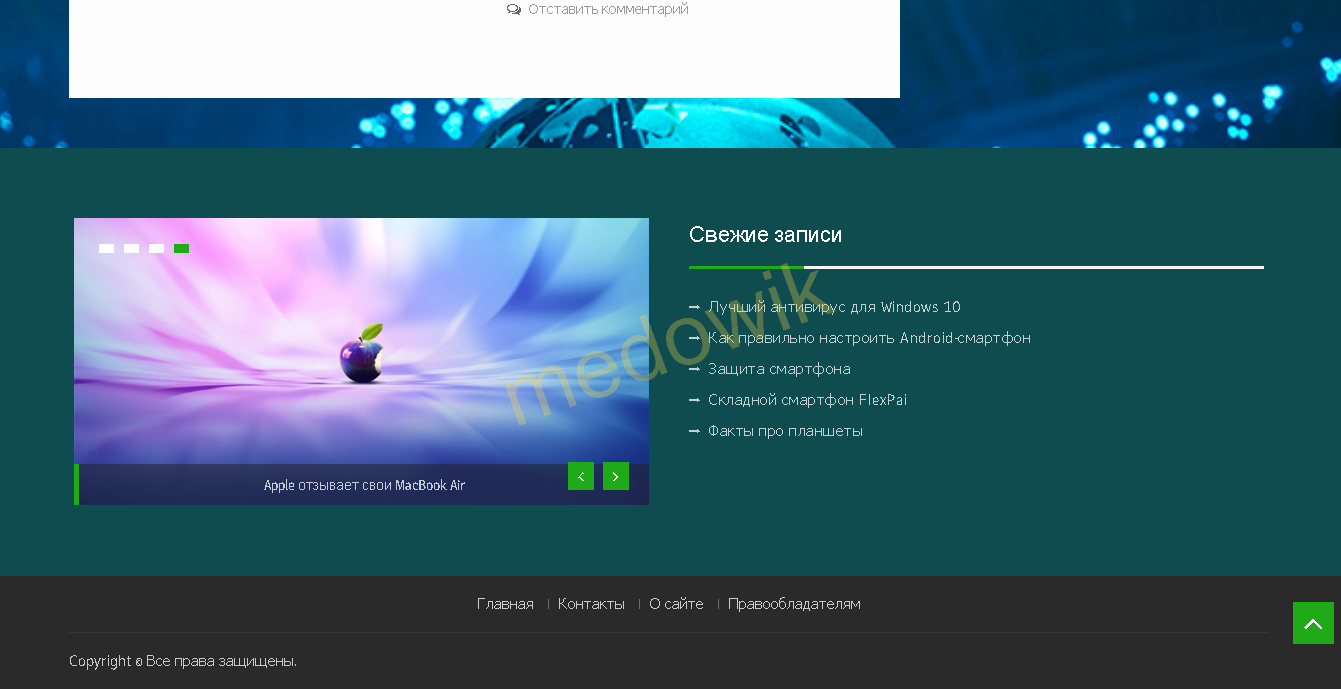Open the 'Защита смартфона' post
Viewport: 1341px width, 689px height.
click(779, 369)
